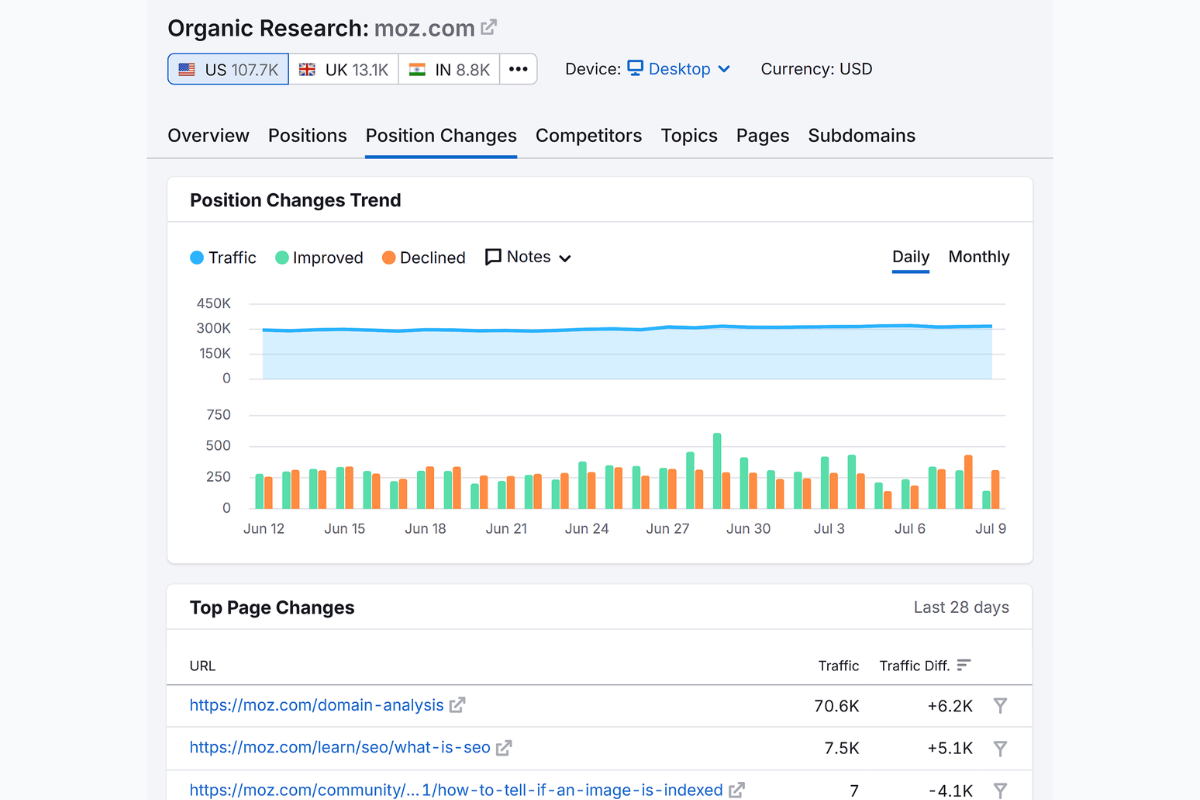
Task: Switch to the Competitors tab
Action: click(588, 135)
